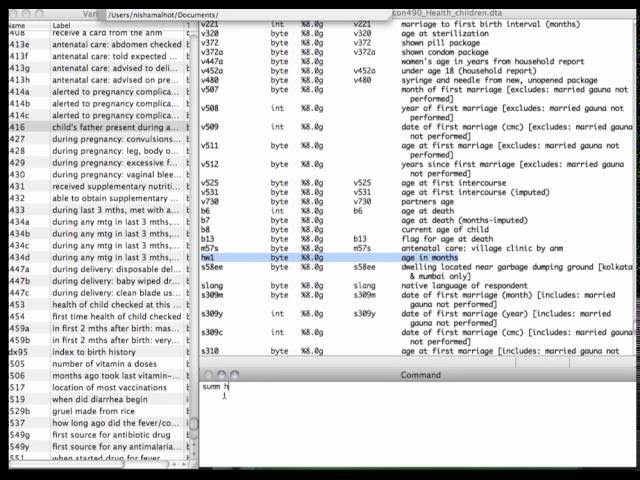640x480 pixels.
Task: Choose variable 459a in Variables list
Action: coord(99,329)
